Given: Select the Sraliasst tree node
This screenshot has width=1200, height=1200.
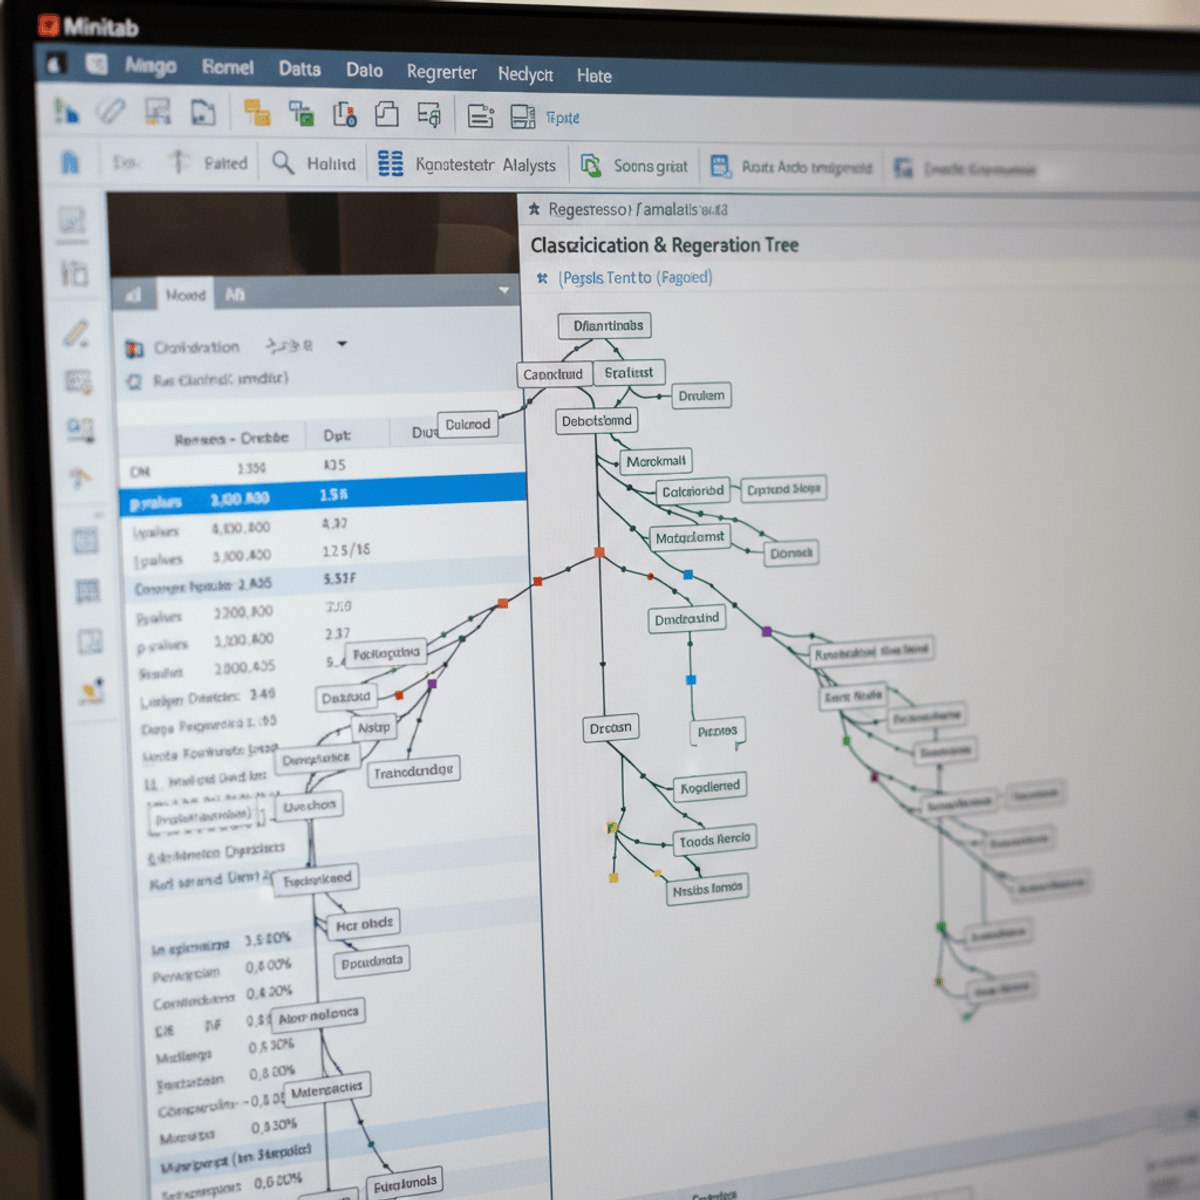Looking at the screenshot, I should tap(629, 372).
